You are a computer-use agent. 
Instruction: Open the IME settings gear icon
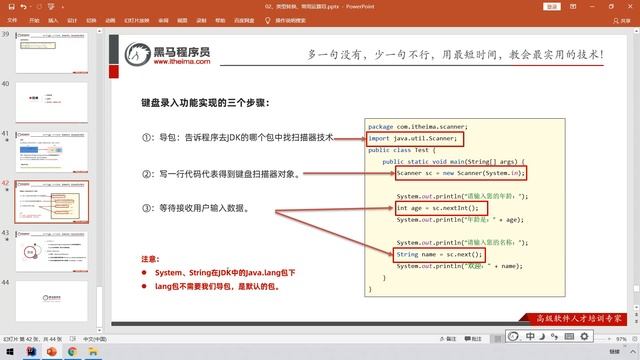(584, 336)
